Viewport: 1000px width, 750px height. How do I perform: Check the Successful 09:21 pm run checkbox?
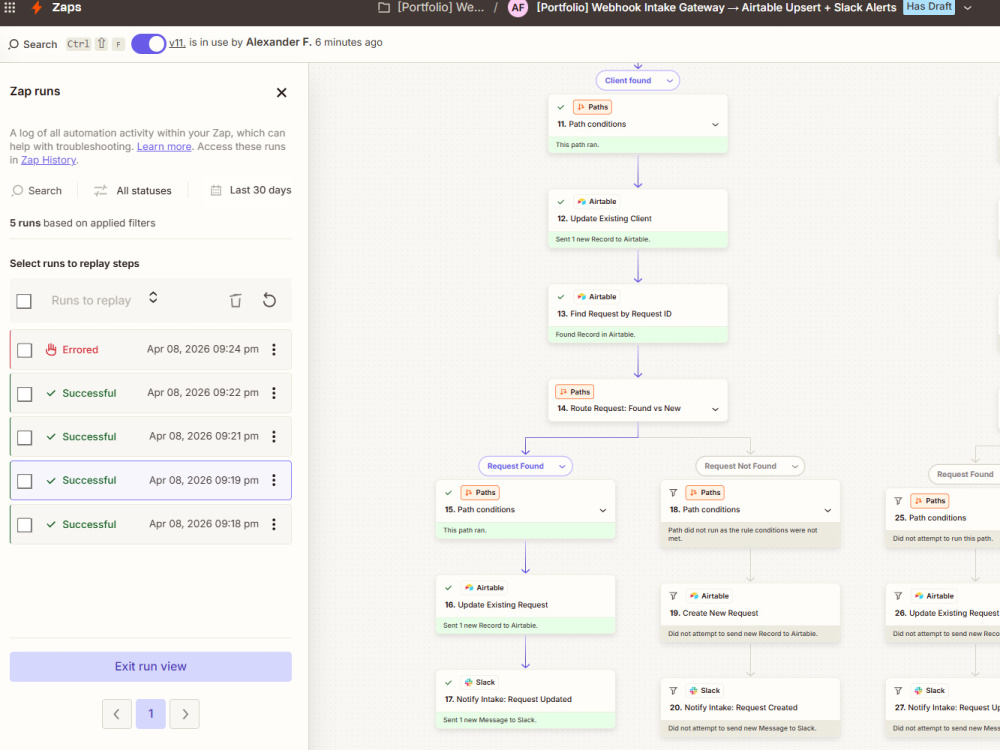pos(24,438)
